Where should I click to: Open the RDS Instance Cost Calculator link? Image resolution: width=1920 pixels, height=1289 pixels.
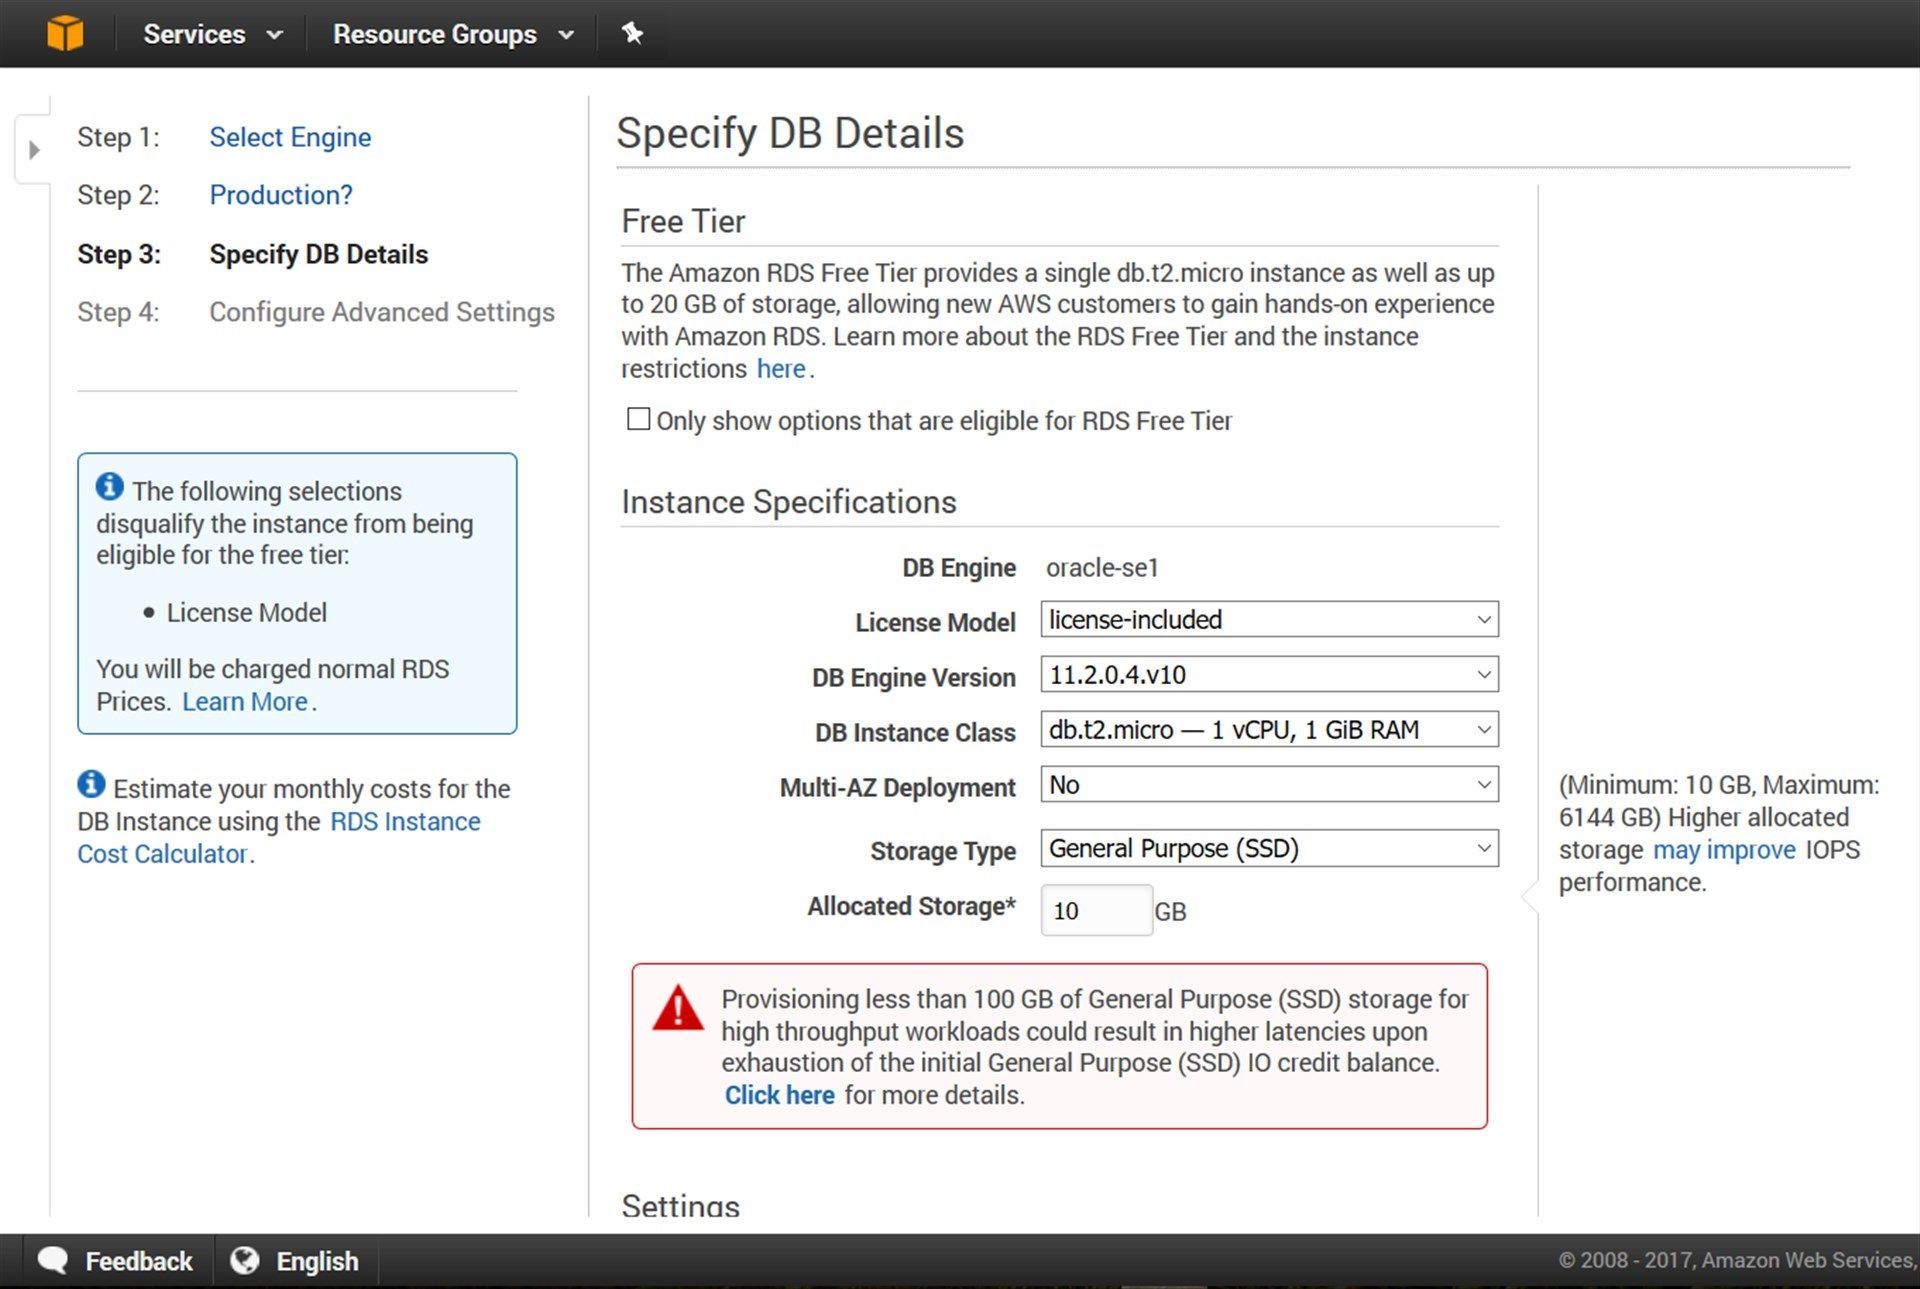[x=279, y=838]
